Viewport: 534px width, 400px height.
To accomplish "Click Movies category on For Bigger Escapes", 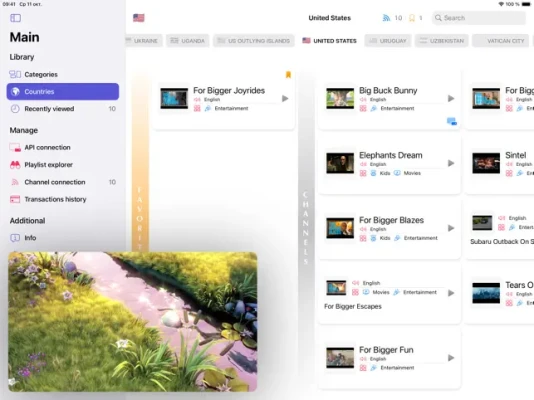I will 381,292.
